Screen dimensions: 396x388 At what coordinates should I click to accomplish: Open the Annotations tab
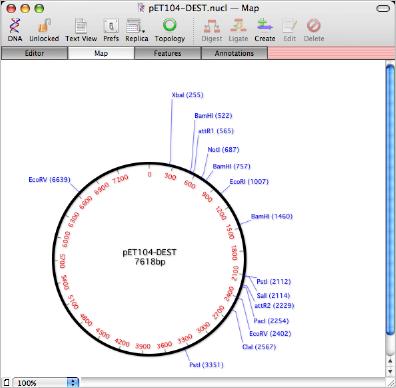point(234,53)
